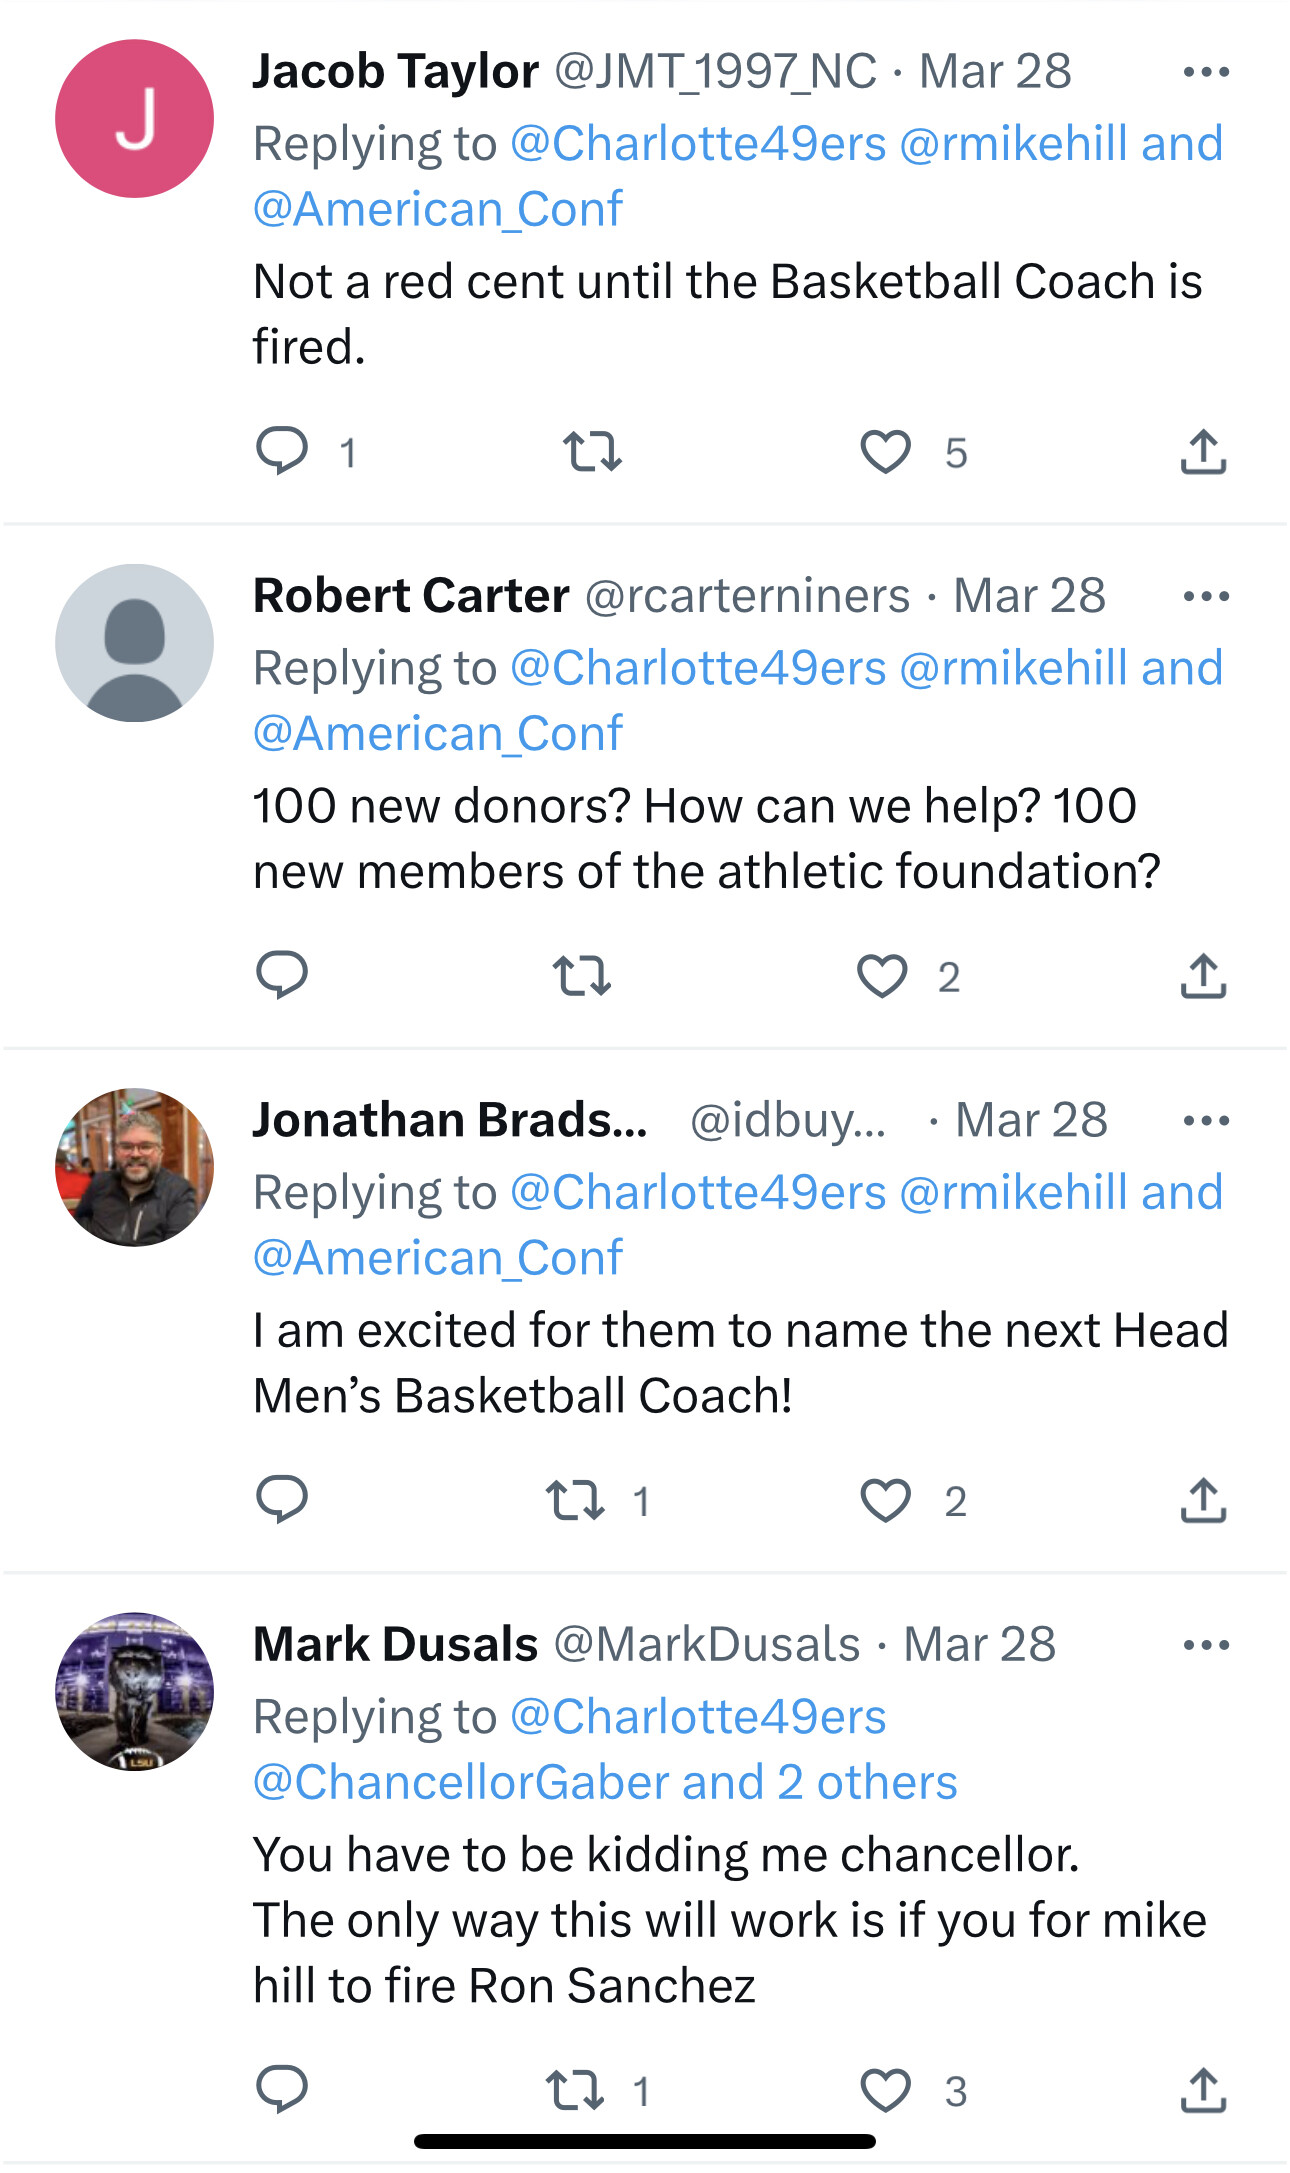This screenshot has height=2173, width=1290.
Task: Reply to Robert Carter's tweet
Action: click(282, 975)
